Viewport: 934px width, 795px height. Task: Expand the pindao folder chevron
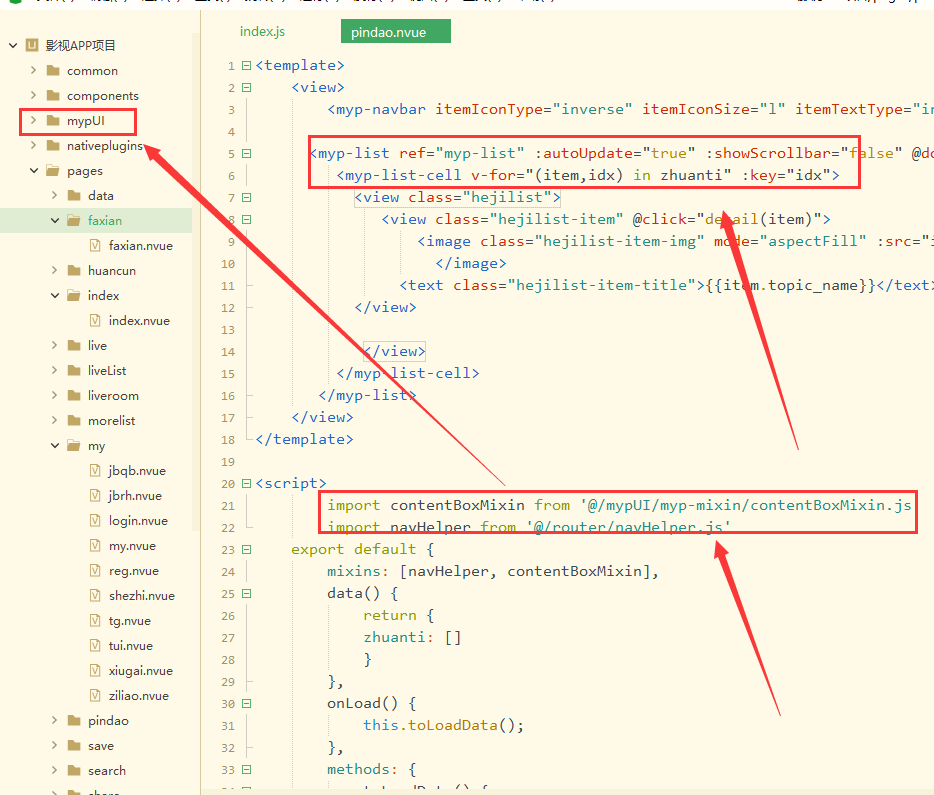[55, 721]
